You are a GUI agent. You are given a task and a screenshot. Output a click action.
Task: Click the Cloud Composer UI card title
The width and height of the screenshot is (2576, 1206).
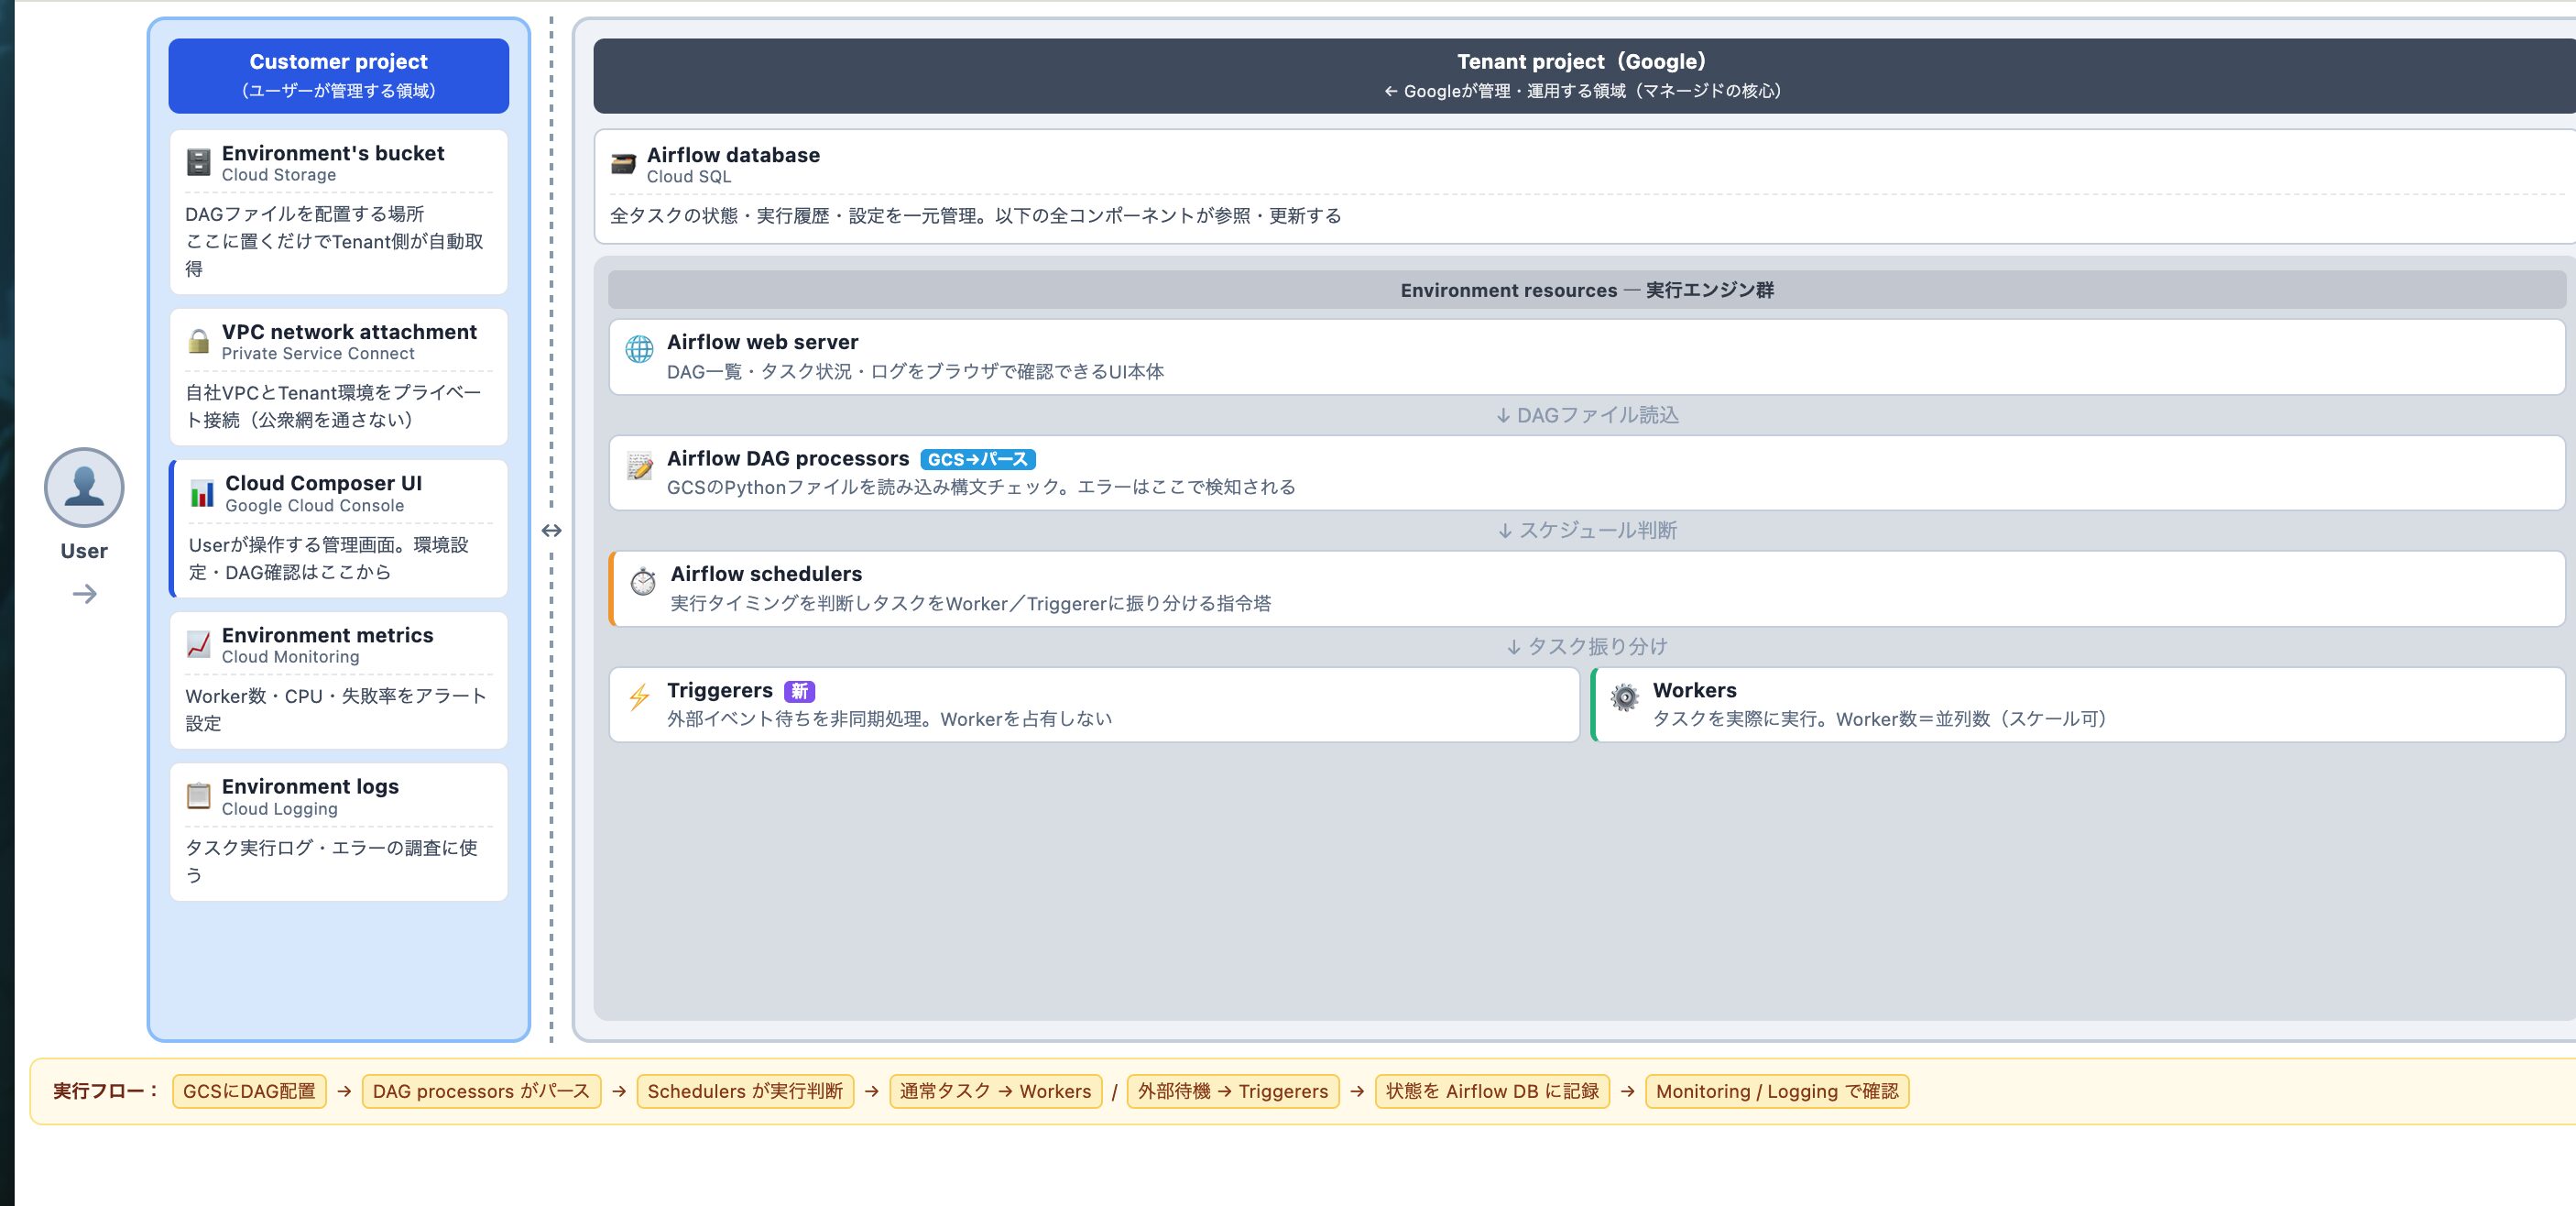tap(323, 483)
